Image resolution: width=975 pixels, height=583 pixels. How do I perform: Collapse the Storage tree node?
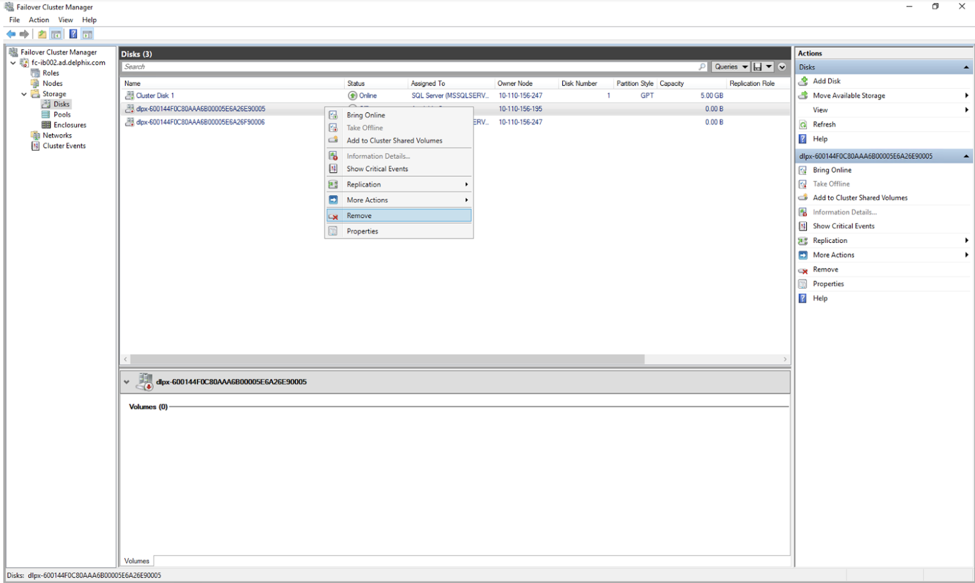point(24,94)
